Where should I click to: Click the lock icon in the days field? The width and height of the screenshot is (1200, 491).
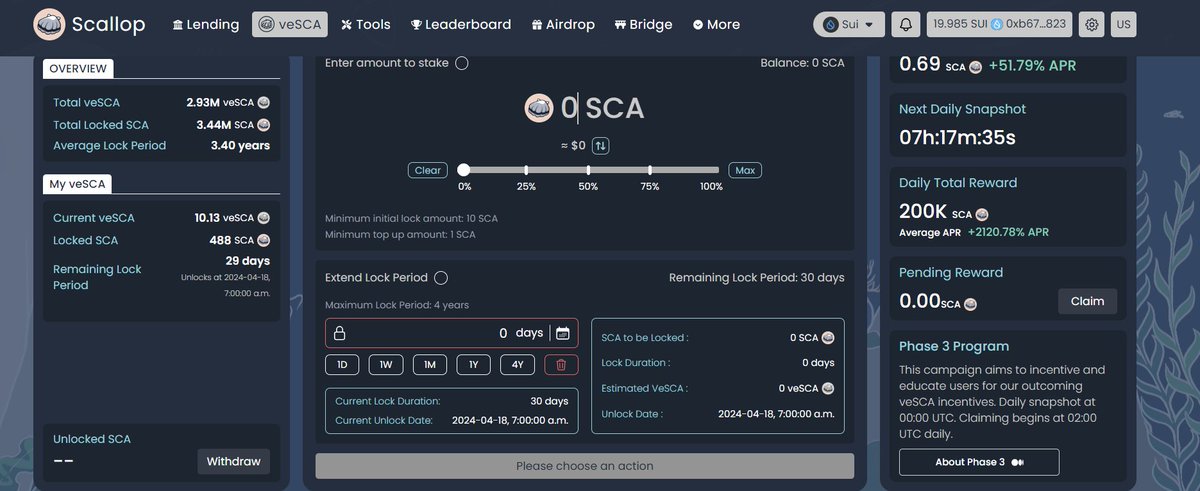click(x=340, y=333)
